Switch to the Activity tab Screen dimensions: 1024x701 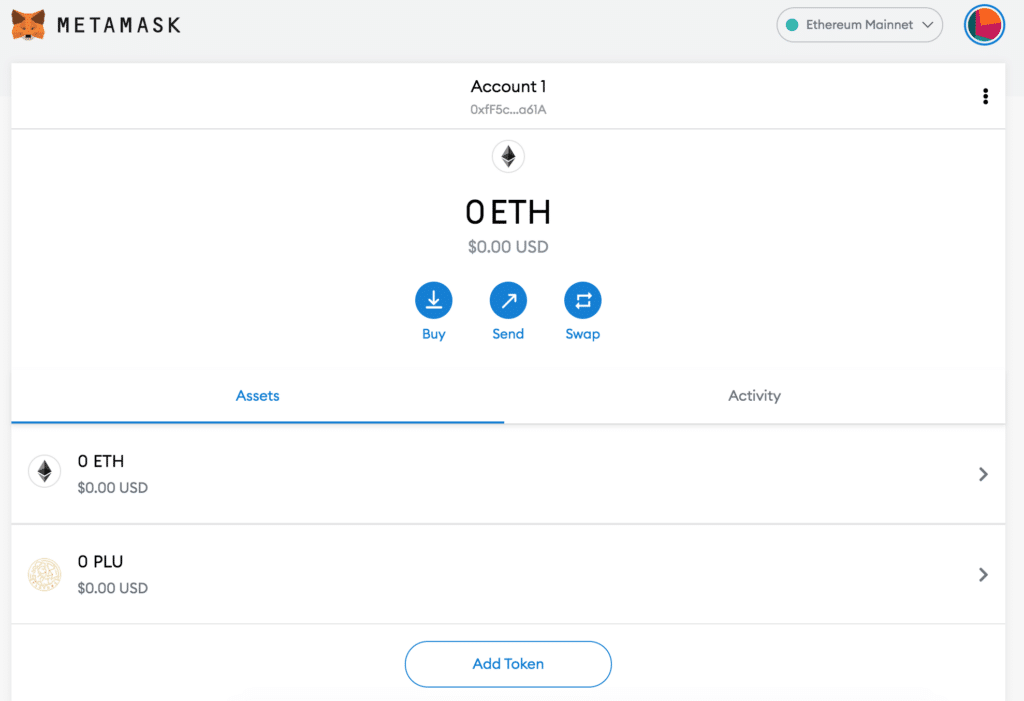754,396
